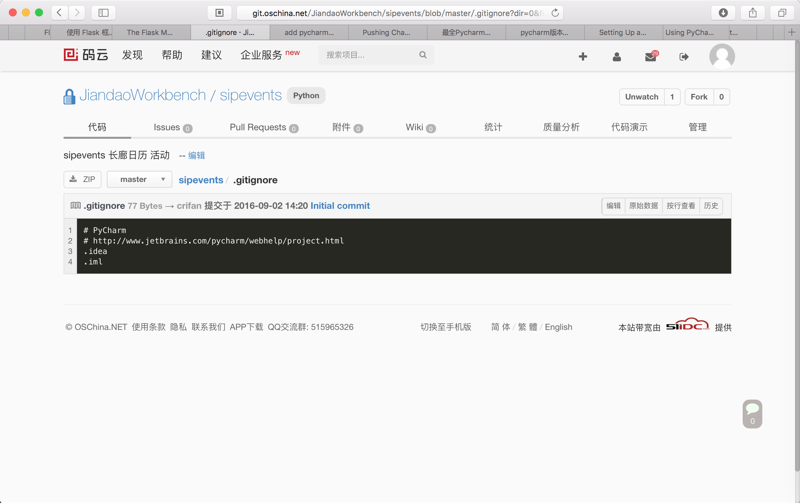
Task: Switch to the Pushing Cha... tab
Action: pos(386,32)
